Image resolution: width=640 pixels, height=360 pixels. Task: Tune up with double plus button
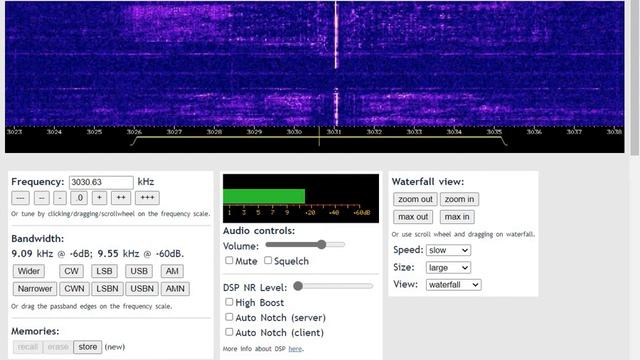121,198
